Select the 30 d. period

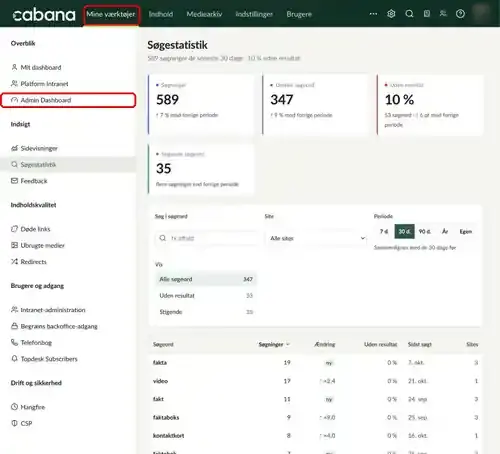pos(404,231)
